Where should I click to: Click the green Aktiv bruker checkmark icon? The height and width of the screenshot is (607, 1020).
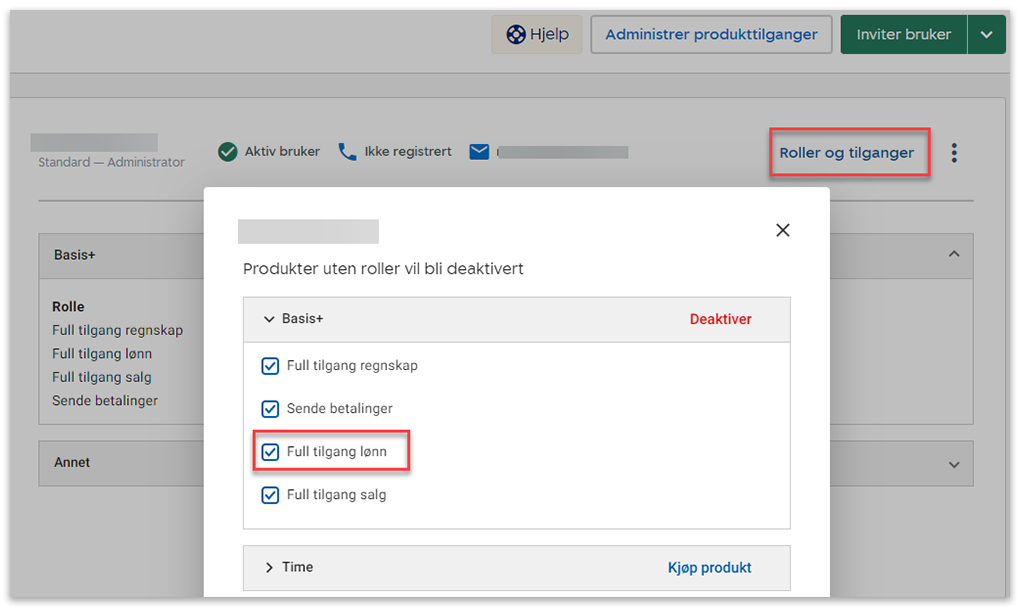tap(228, 152)
